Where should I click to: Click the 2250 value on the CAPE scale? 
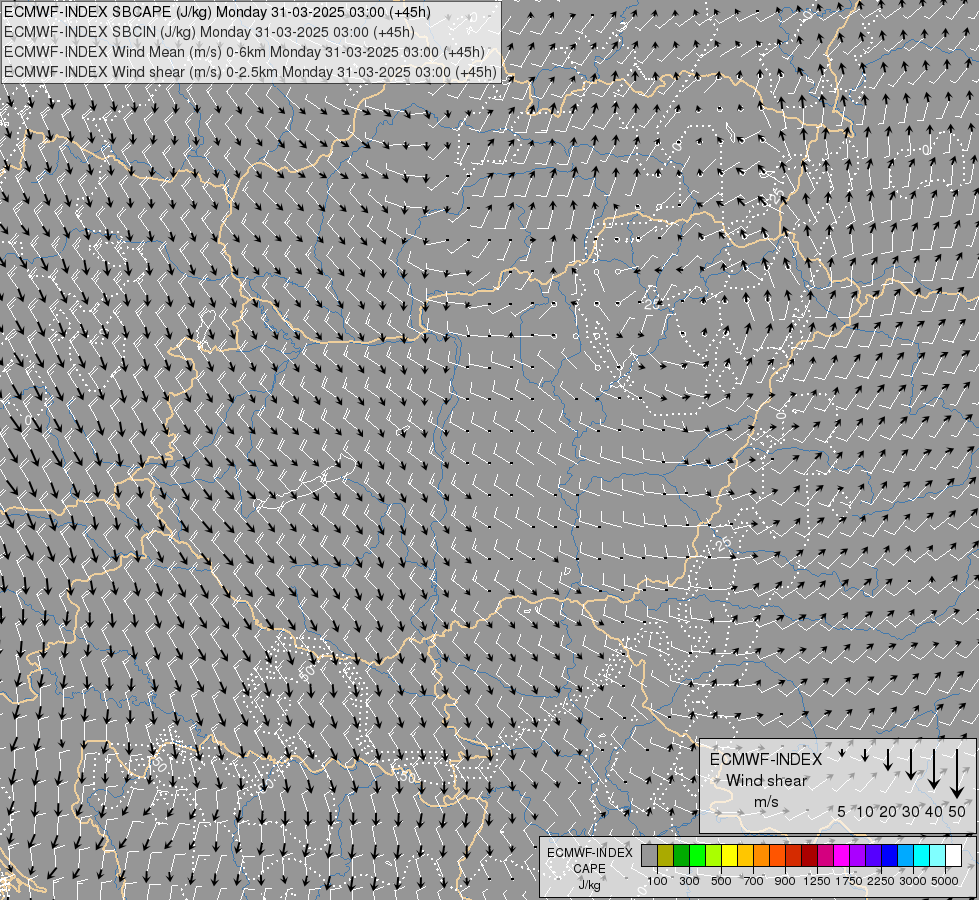pos(880,881)
